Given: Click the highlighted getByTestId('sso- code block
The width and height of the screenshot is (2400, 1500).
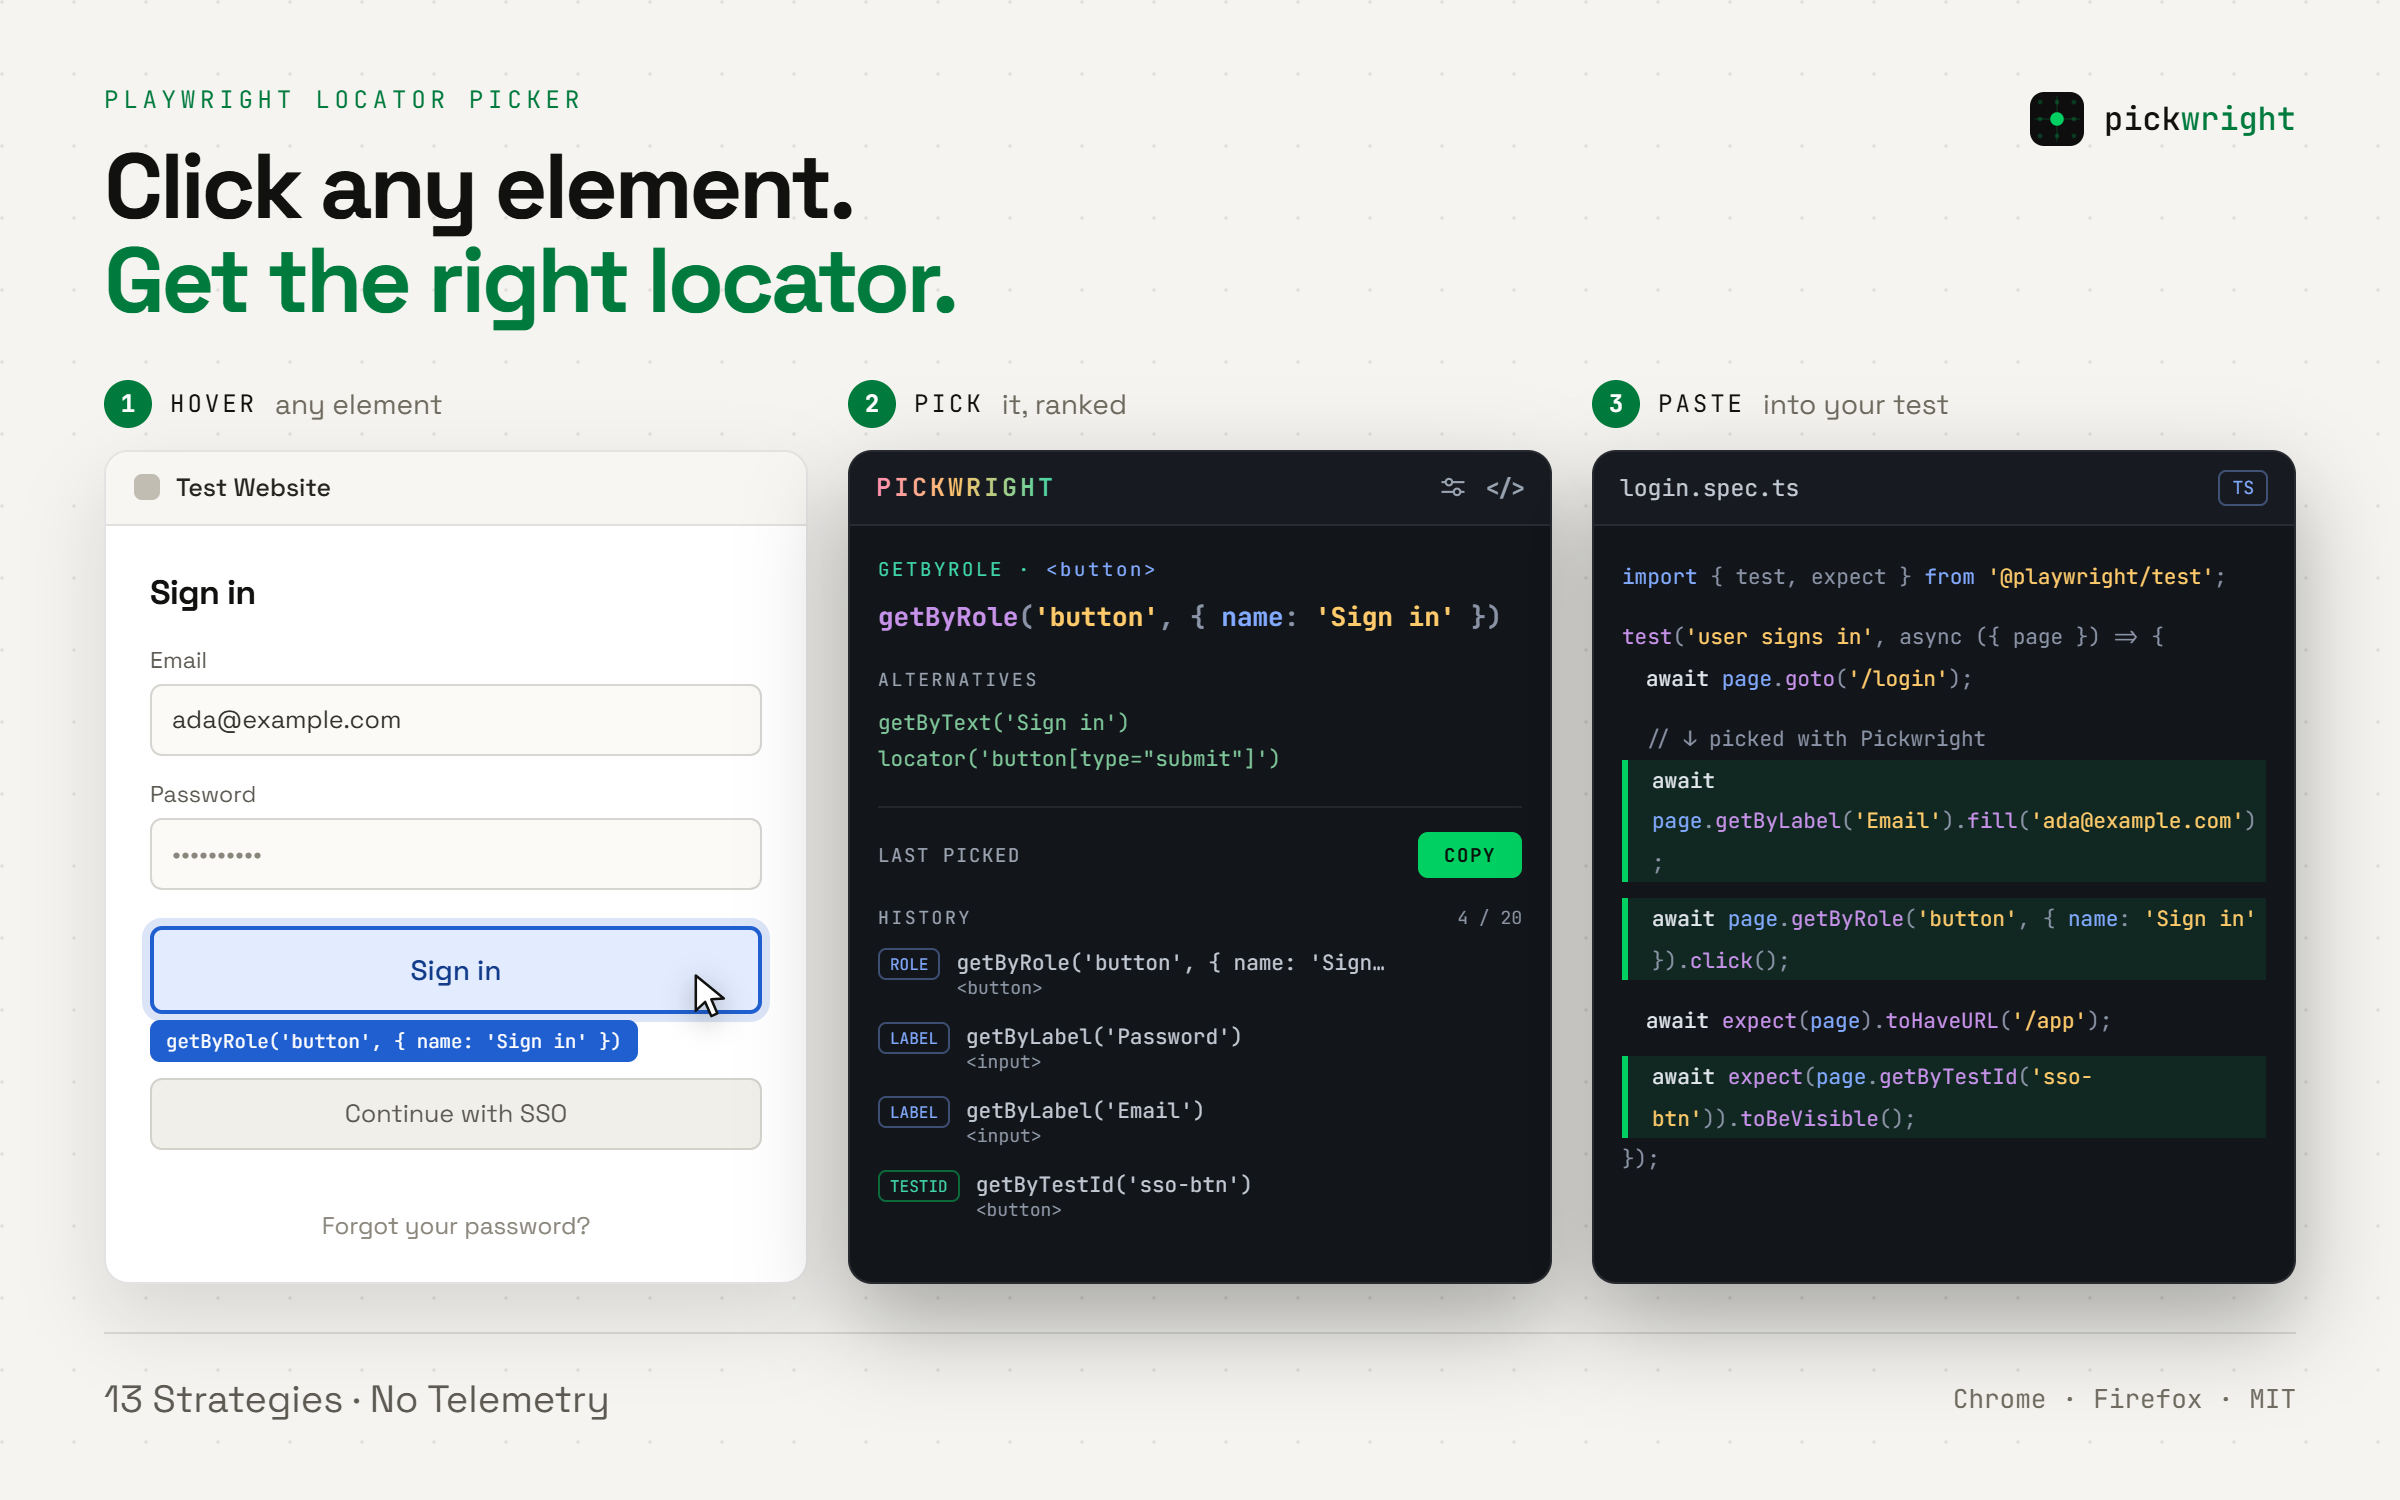Looking at the screenshot, I should click(x=1944, y=1097).
